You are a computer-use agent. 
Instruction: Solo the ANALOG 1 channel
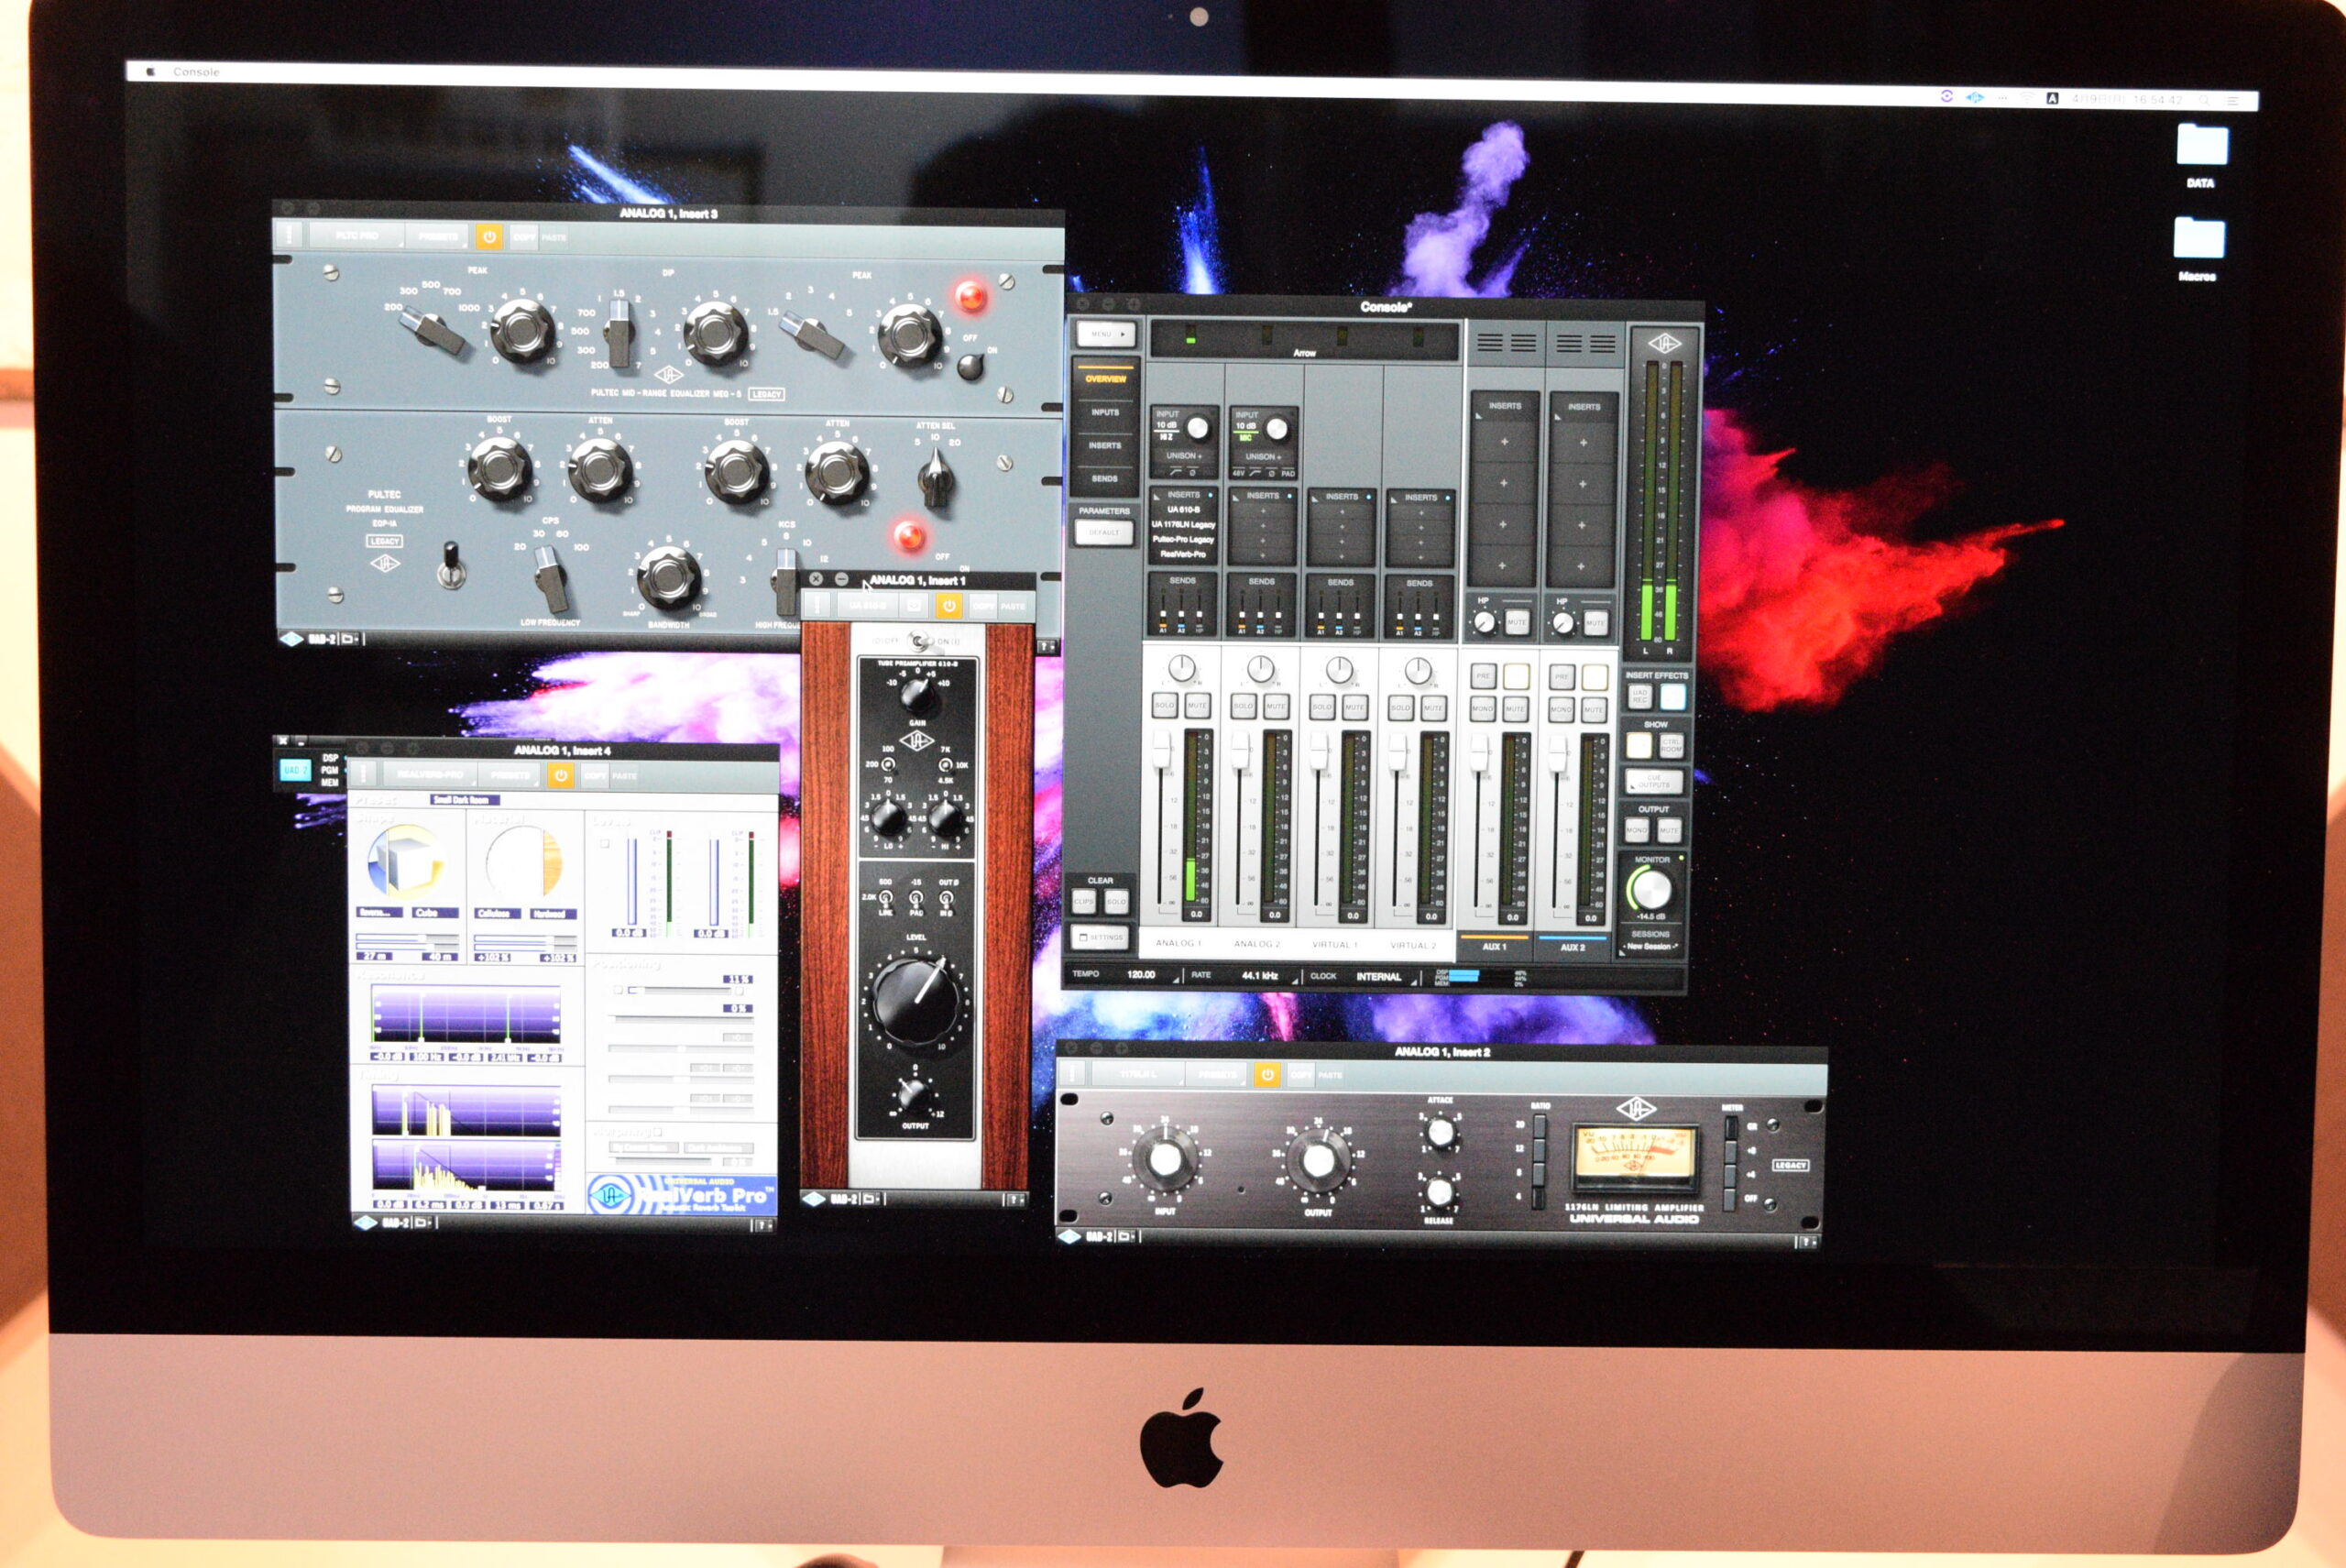click(1165, 705)
